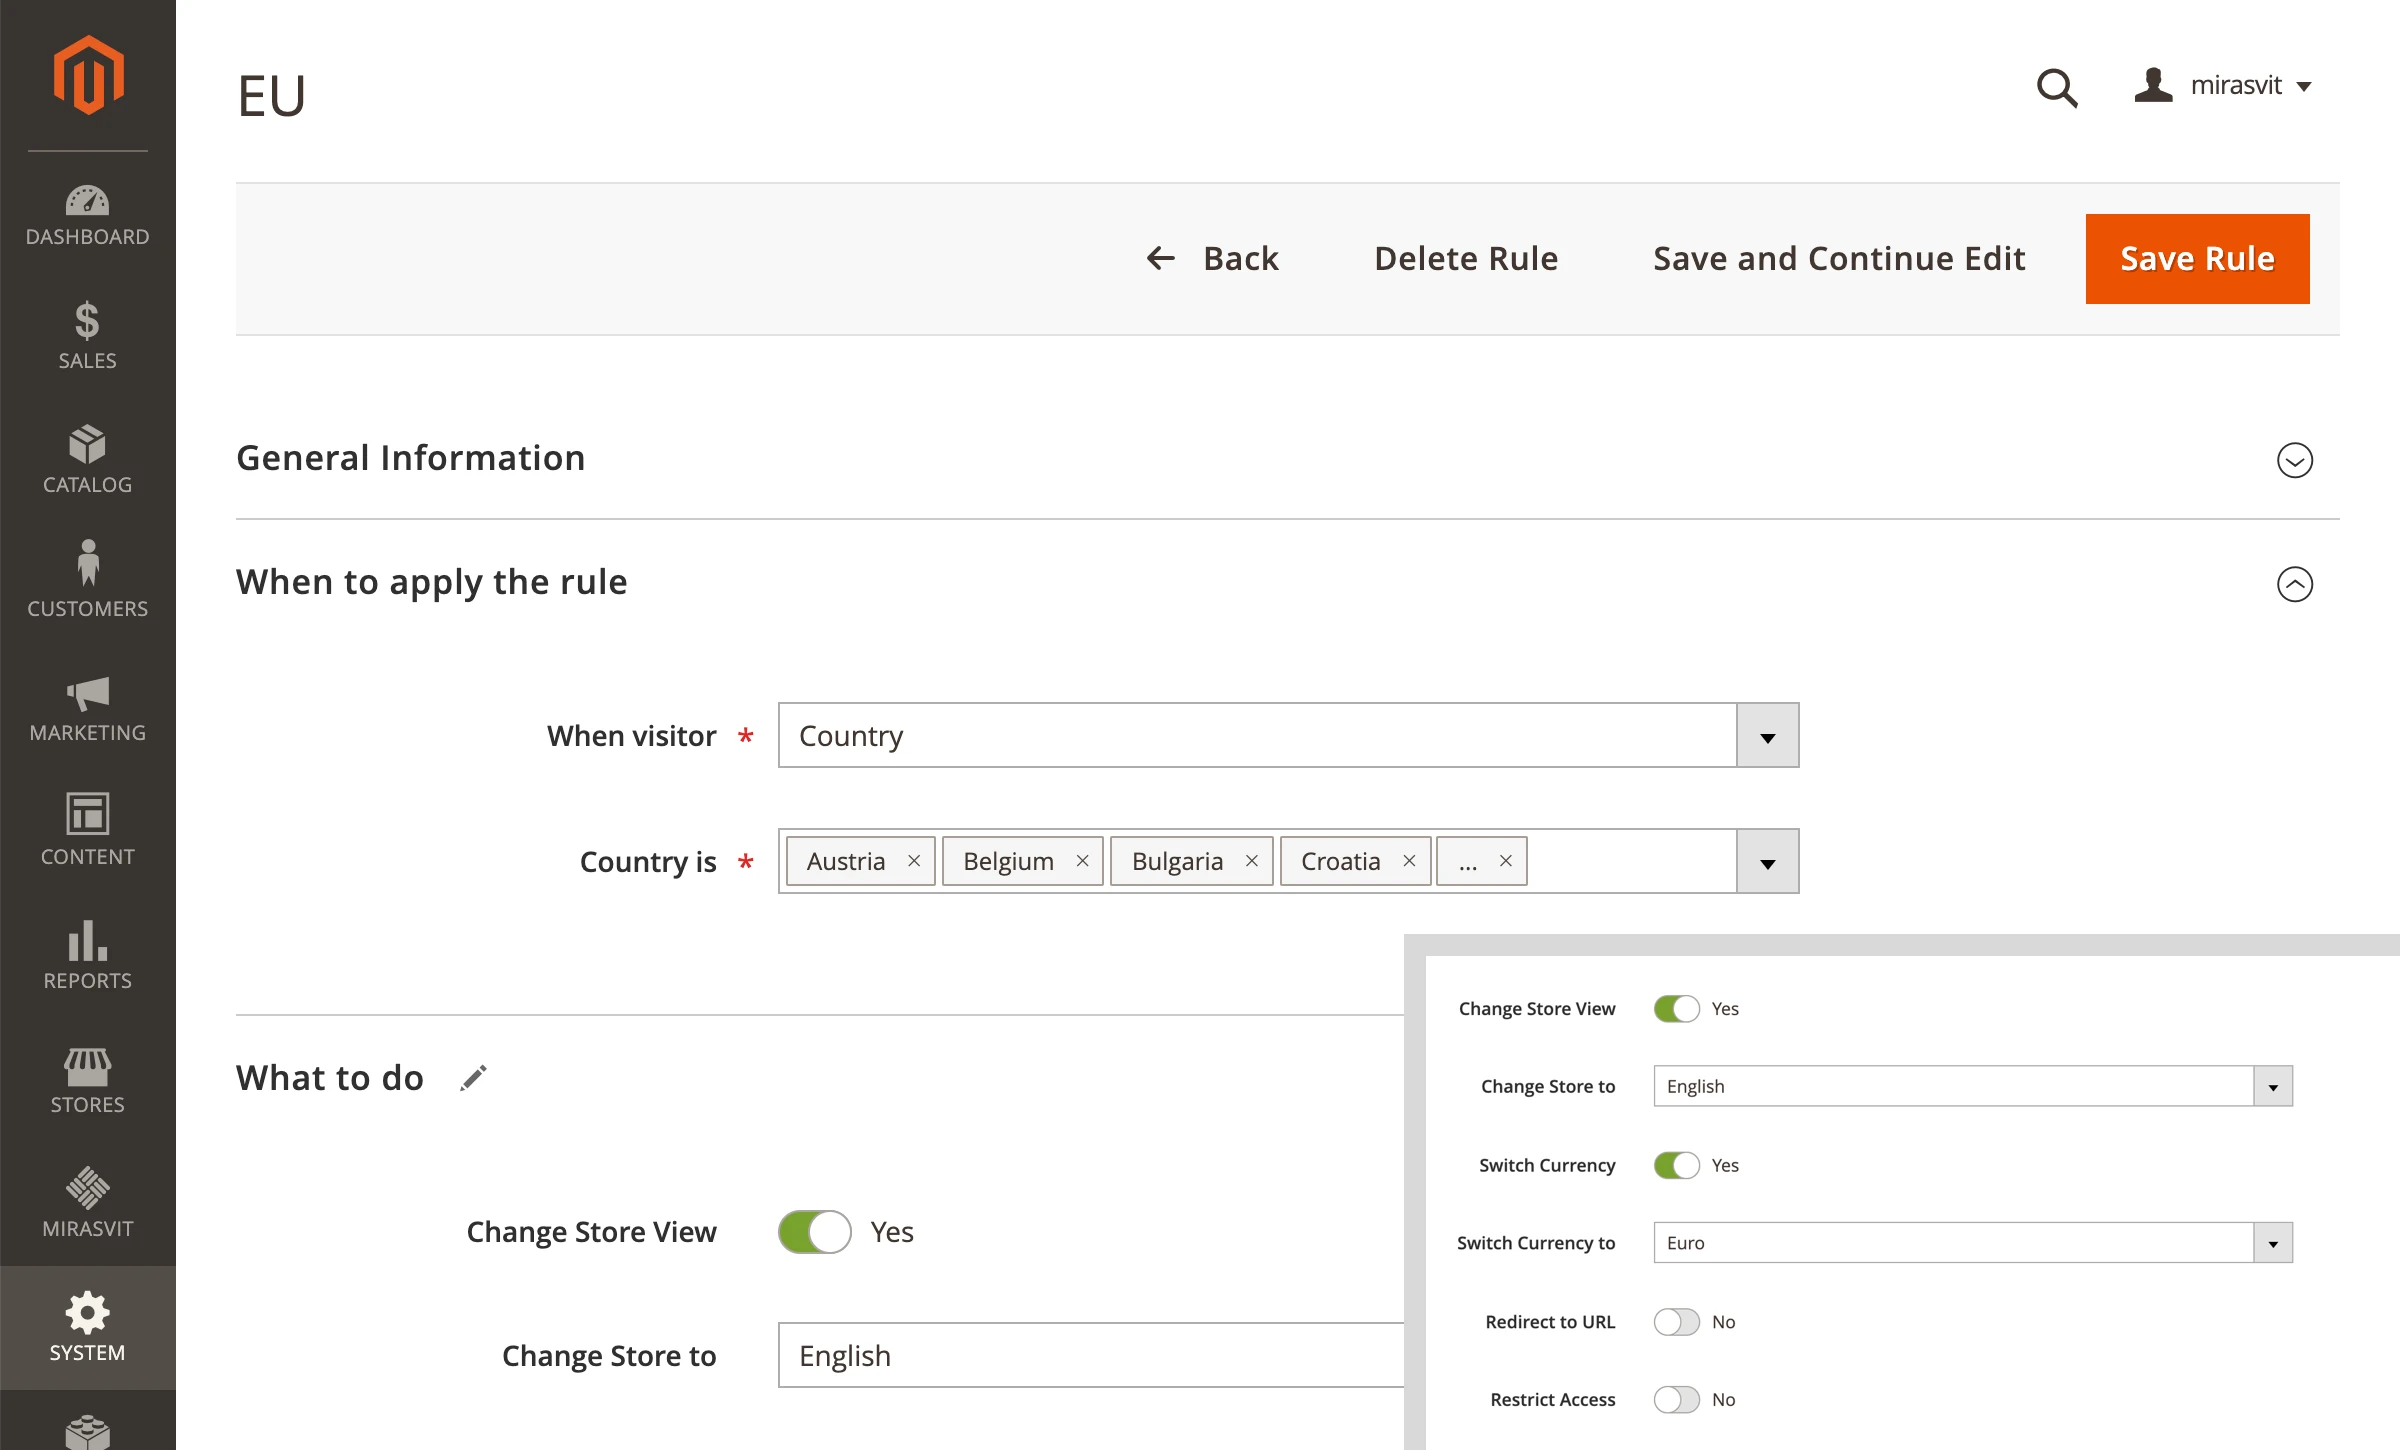Open the Mirasvit extension menu
The height and width of the screenshot is (1450, 2400).
point(88,1203)
